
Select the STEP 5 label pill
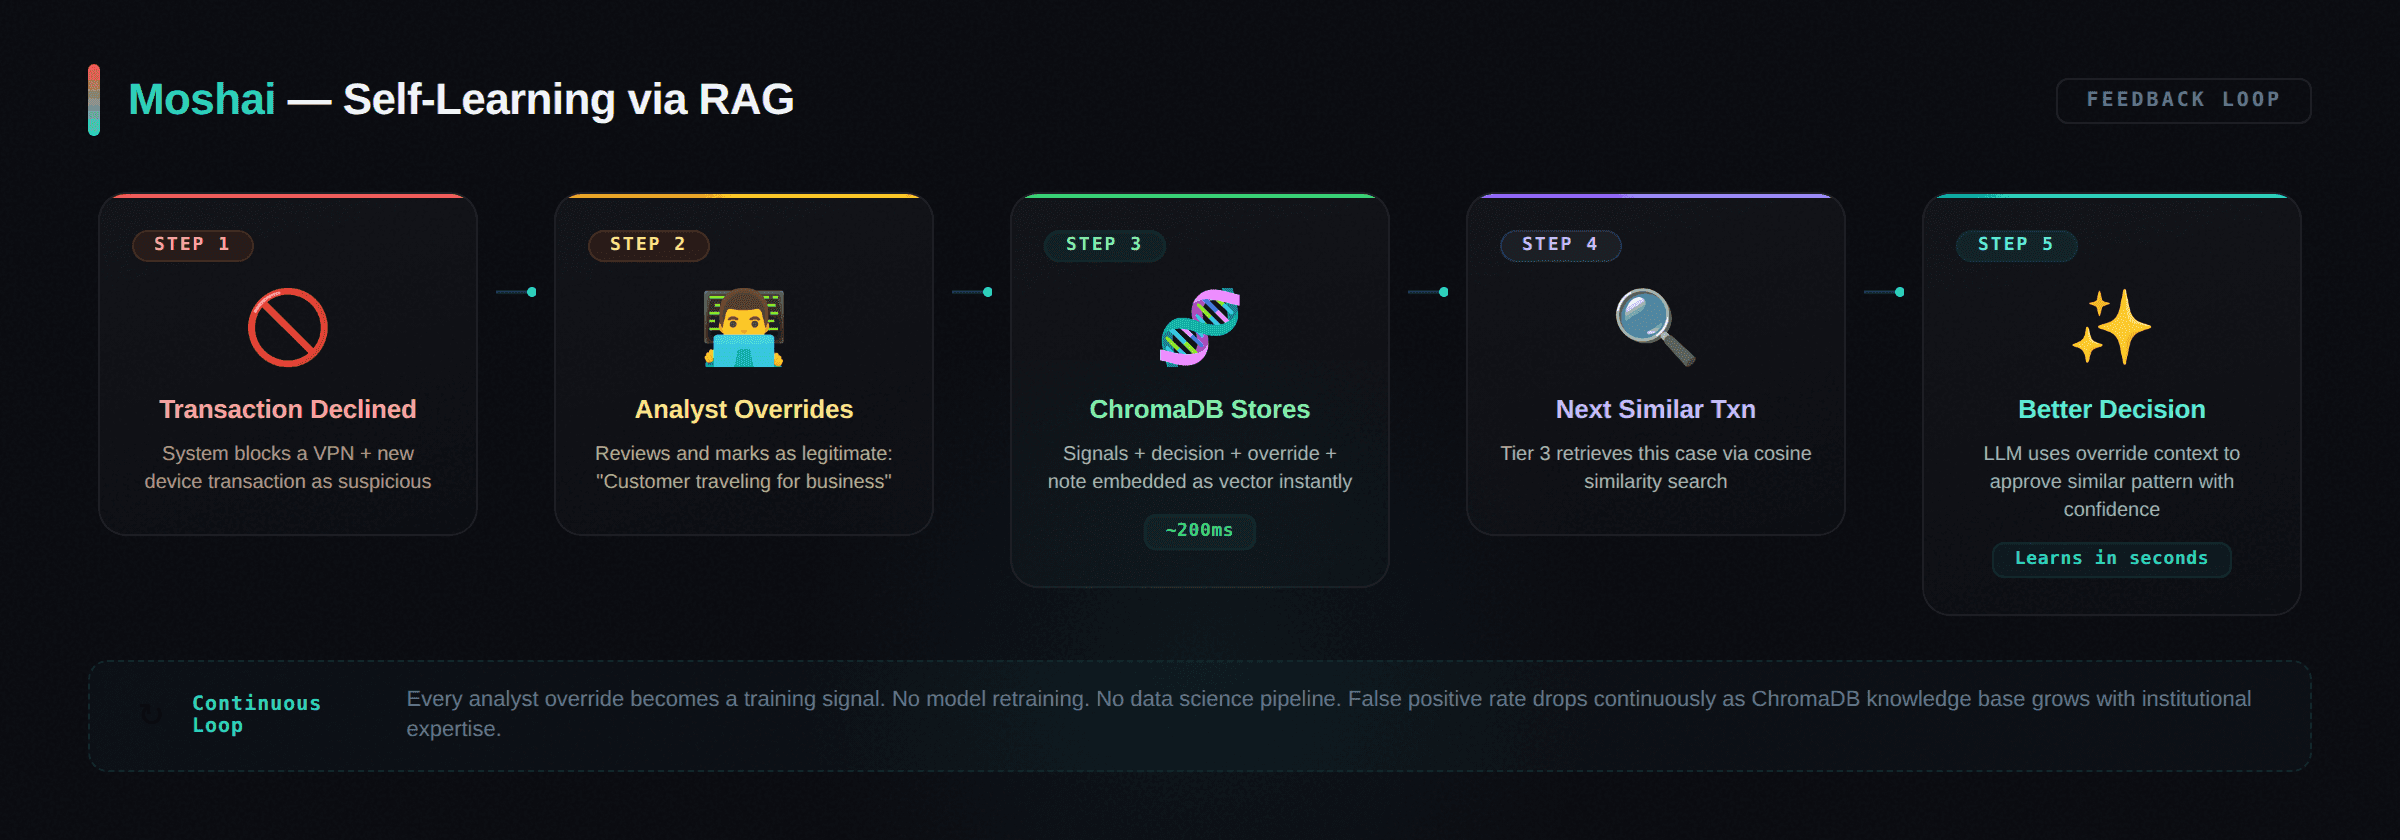pos(2016,245)
